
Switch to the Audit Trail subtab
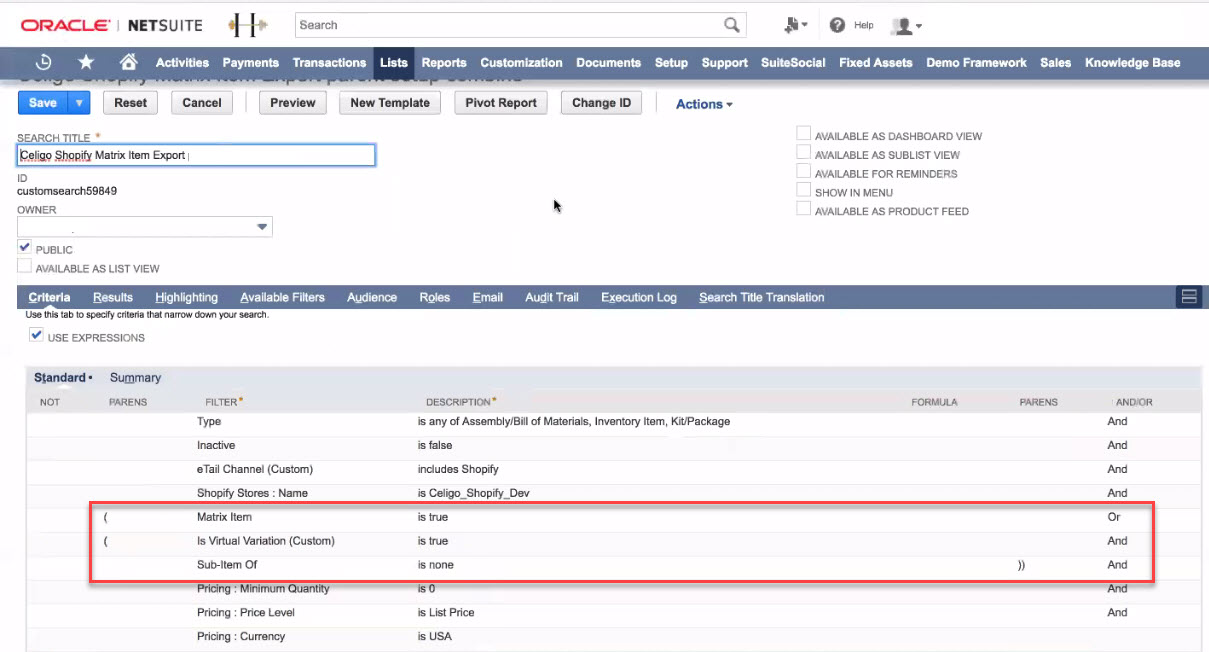552,297
